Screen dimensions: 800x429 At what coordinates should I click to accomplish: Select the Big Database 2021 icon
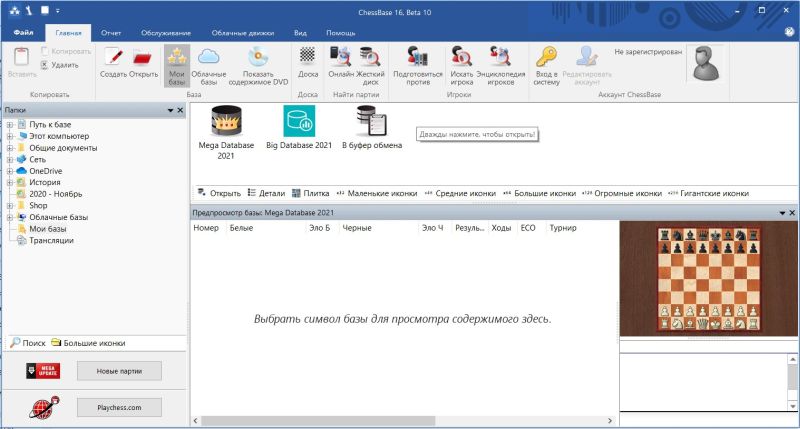pyautogui.click(x=299, y=122)
